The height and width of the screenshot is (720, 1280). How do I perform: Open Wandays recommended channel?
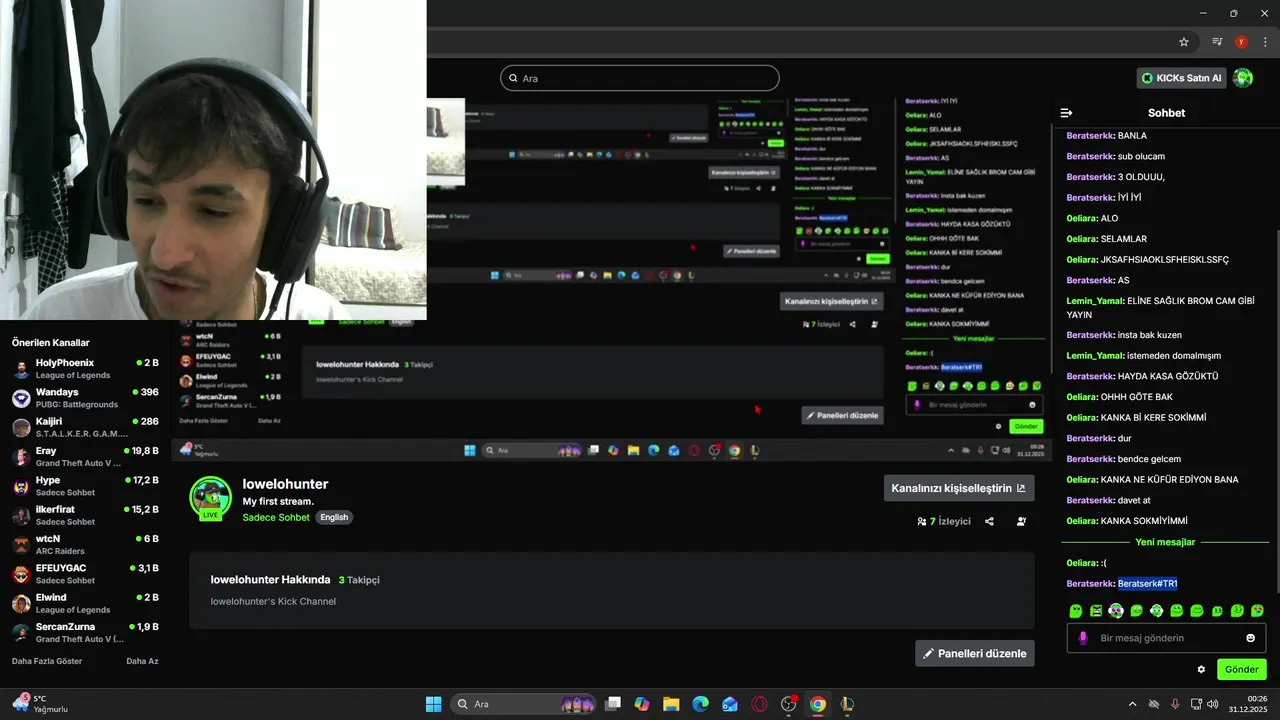(x=85, y=398)
